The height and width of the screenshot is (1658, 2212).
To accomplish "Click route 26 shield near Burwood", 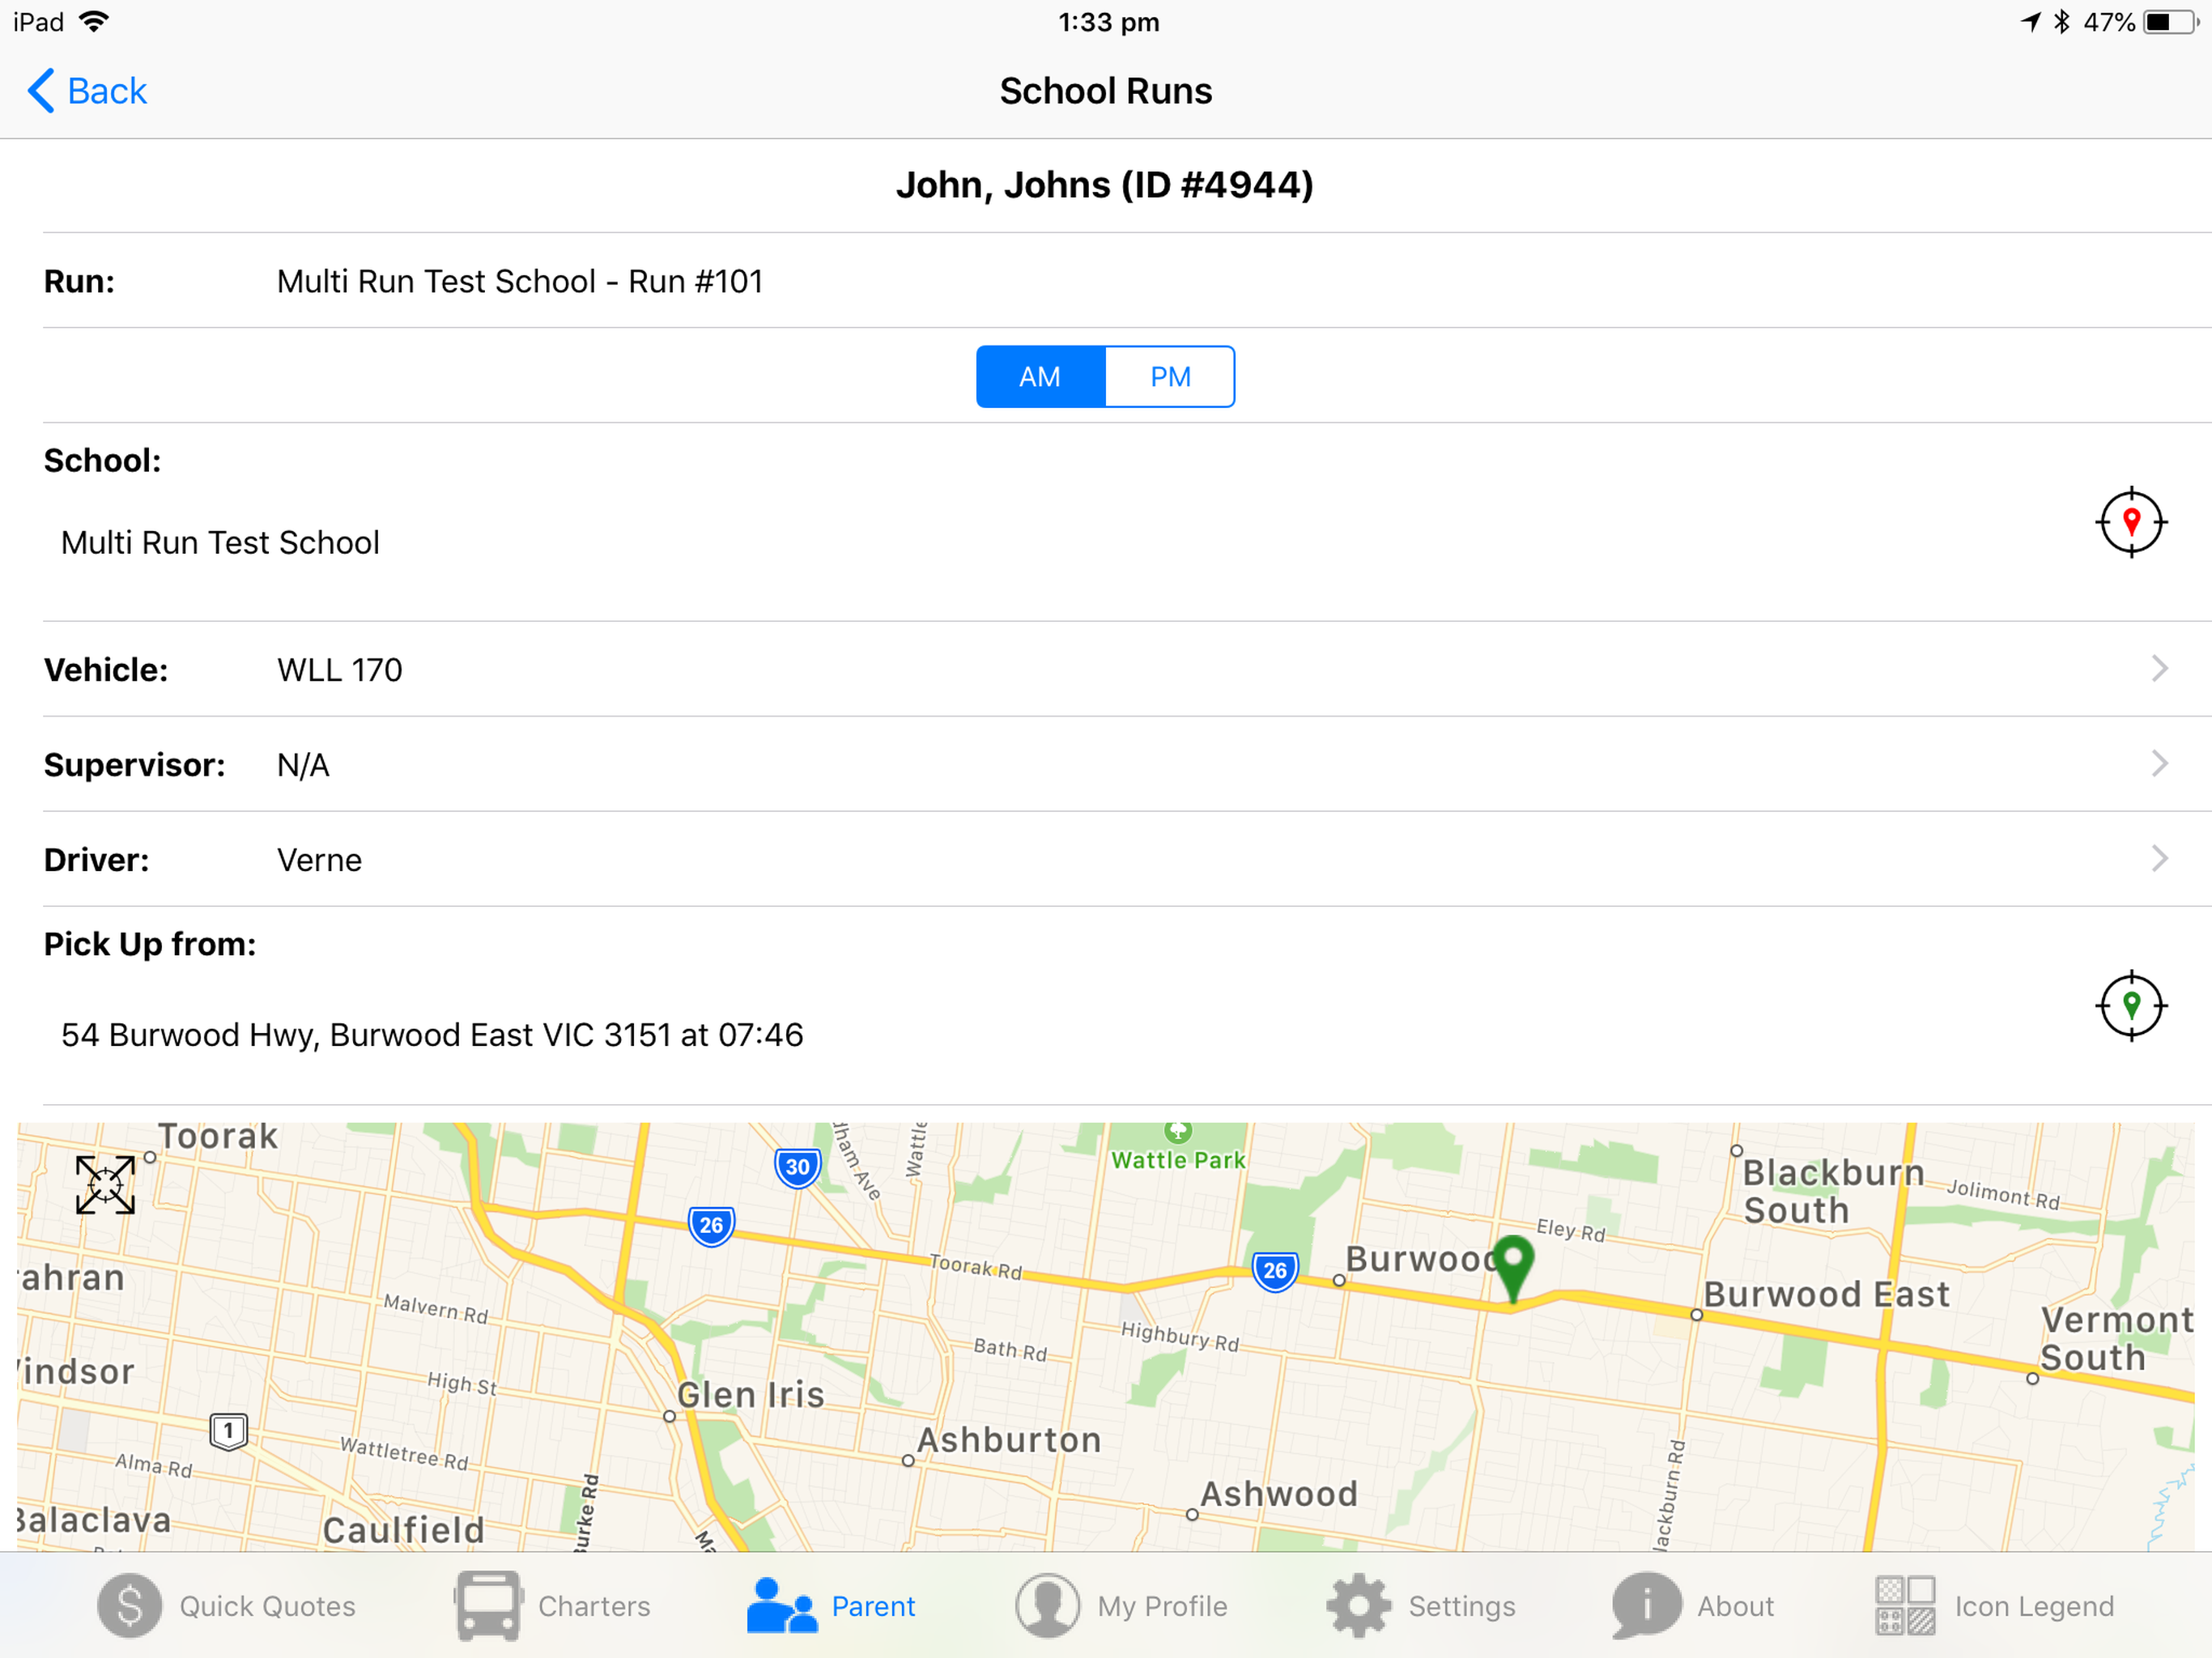I will [x=1275, y=1271].
